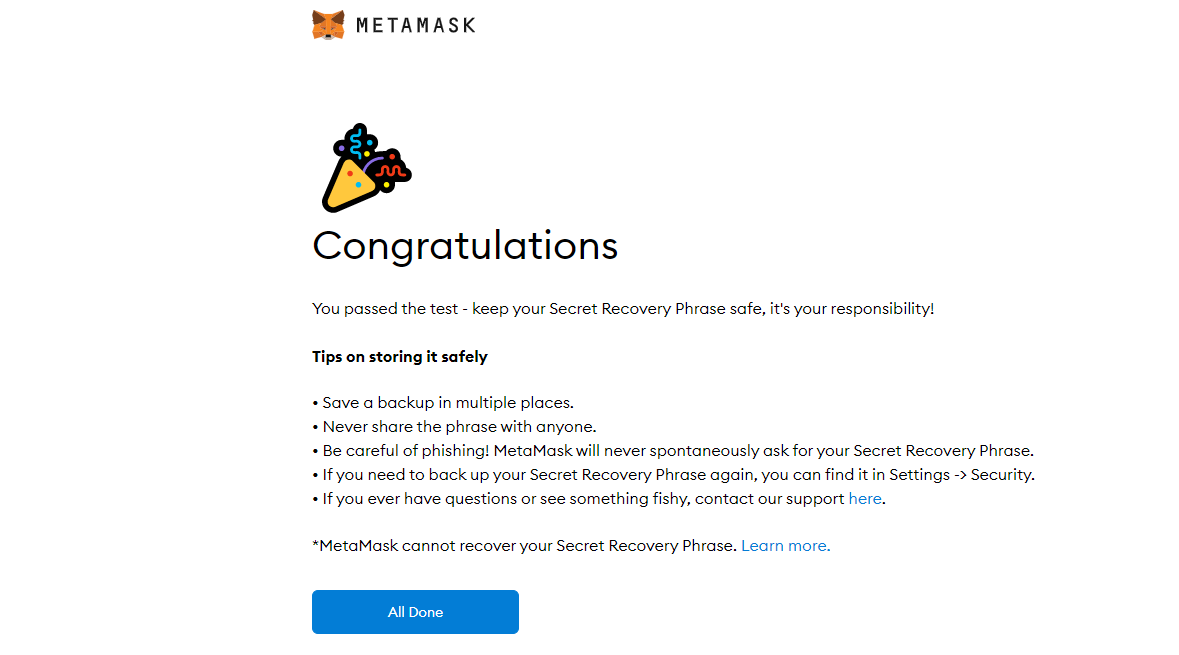Click the MetaMask fox logo icon
This screenshot has height=655, width=1179.
tap(328, 25)
